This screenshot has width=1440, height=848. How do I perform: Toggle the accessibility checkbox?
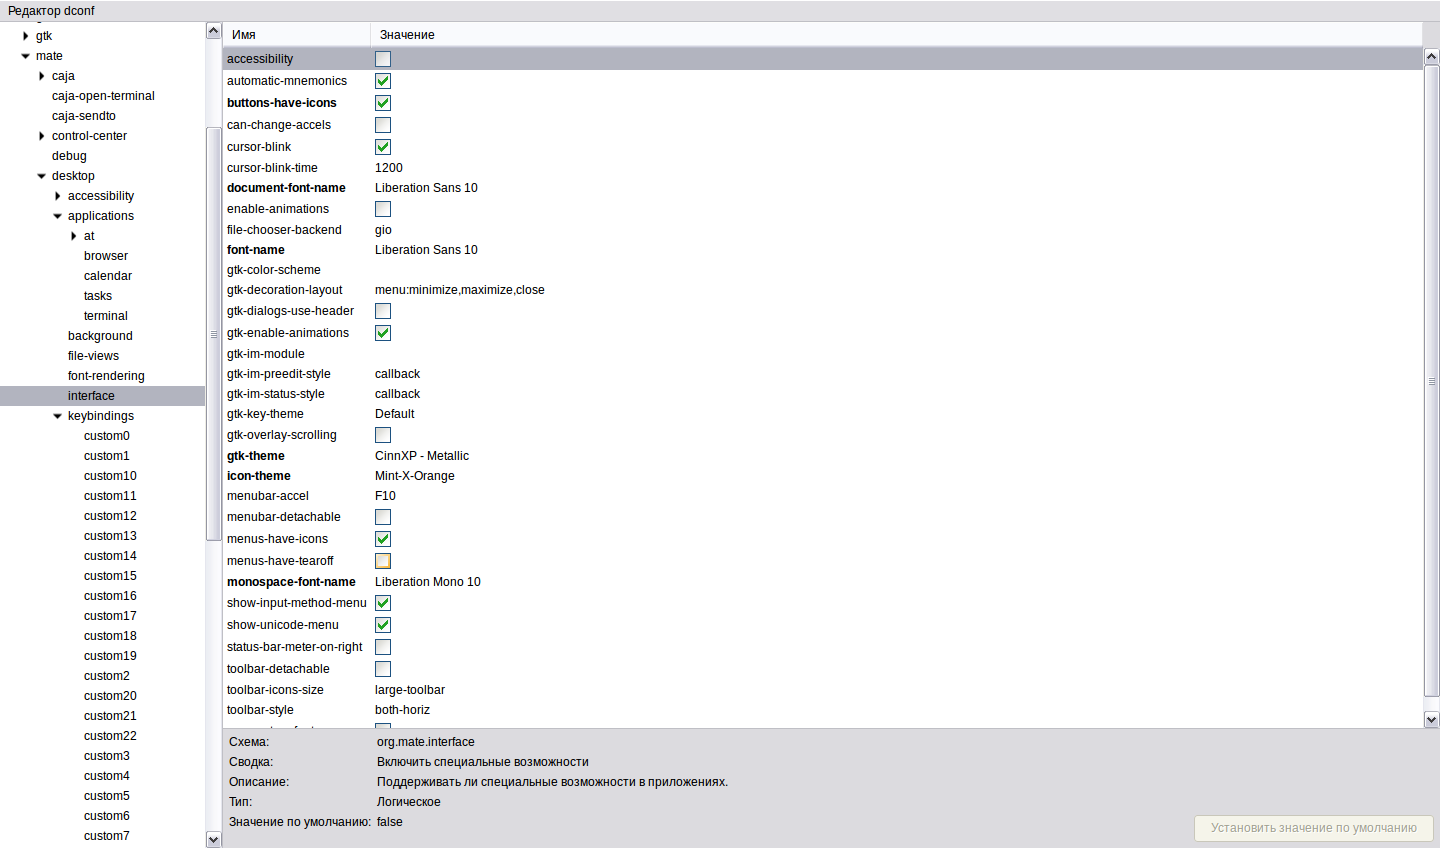coord(383,59)
